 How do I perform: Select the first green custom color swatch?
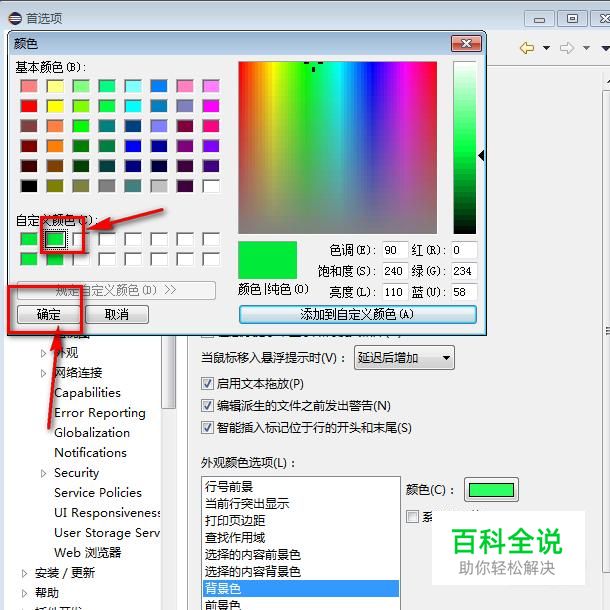point(29,239)
